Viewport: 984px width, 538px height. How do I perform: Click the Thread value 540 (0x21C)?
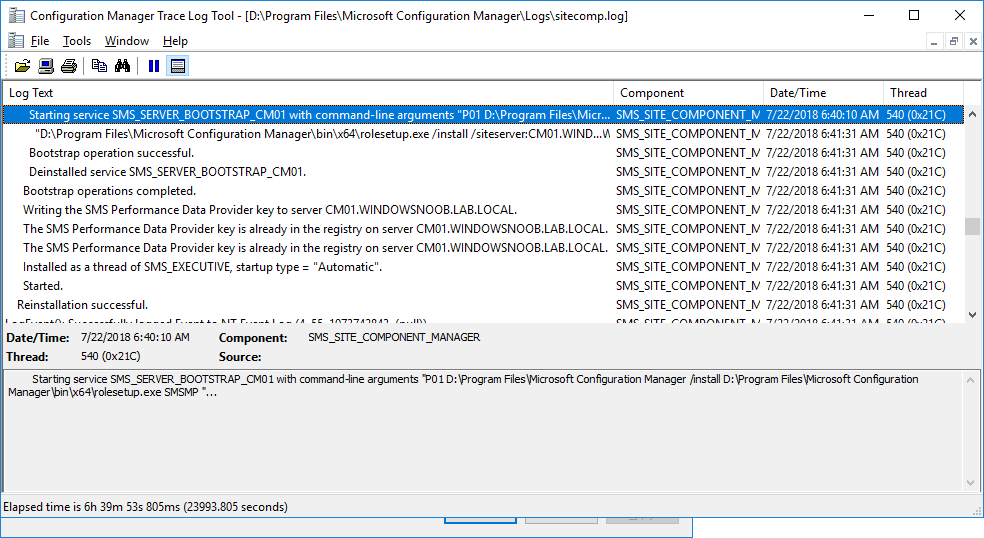pyautogui.click(x=110, y=356)
